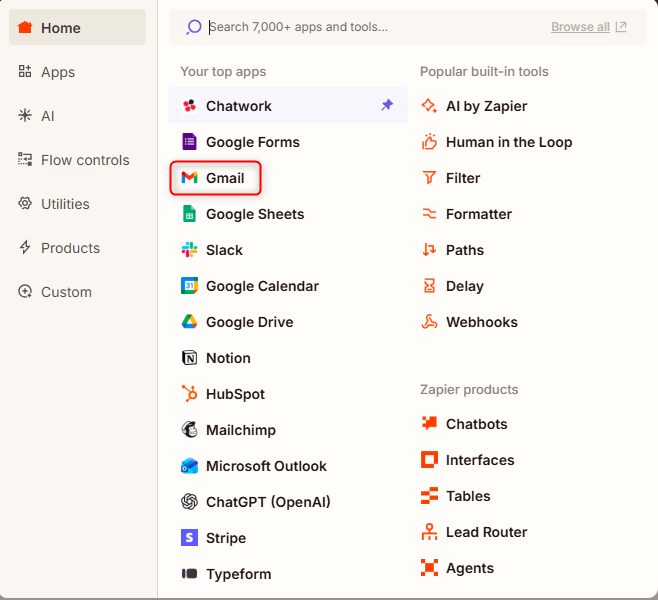Image resolution: width=658 pixels, height=600 pixels.
Task: Choose the Slack app icon
Action: 189,250
